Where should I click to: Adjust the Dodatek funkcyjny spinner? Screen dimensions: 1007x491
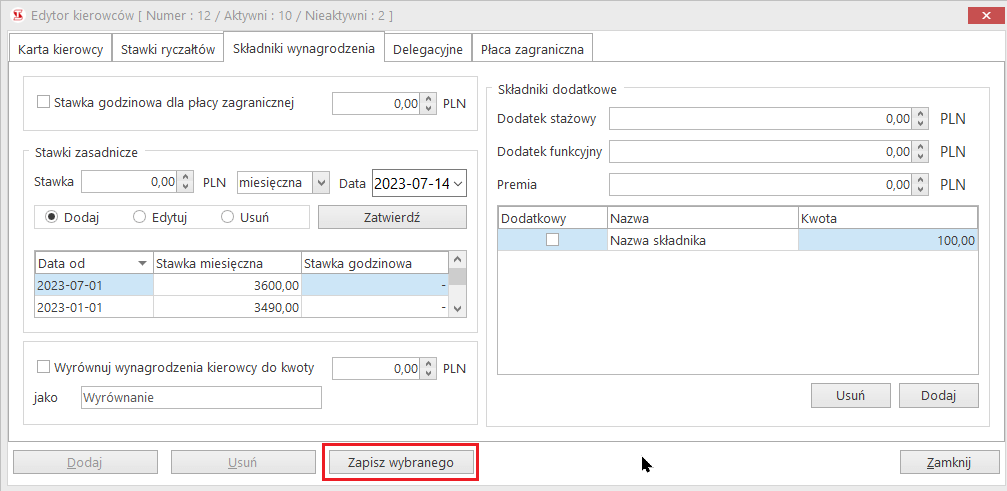(x=921, y=151)
